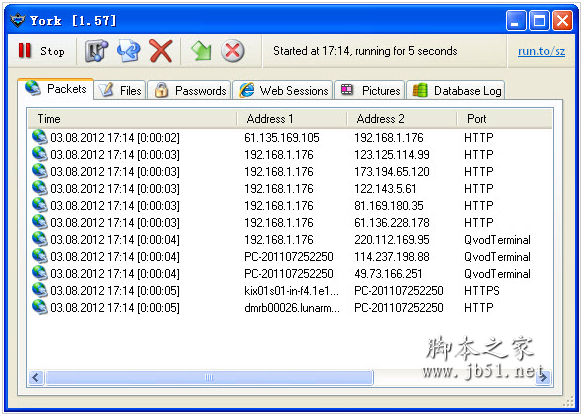Viewport: 585px width, 418px height.
Task: Switch to the Packets tab
Action: [56, 89]
